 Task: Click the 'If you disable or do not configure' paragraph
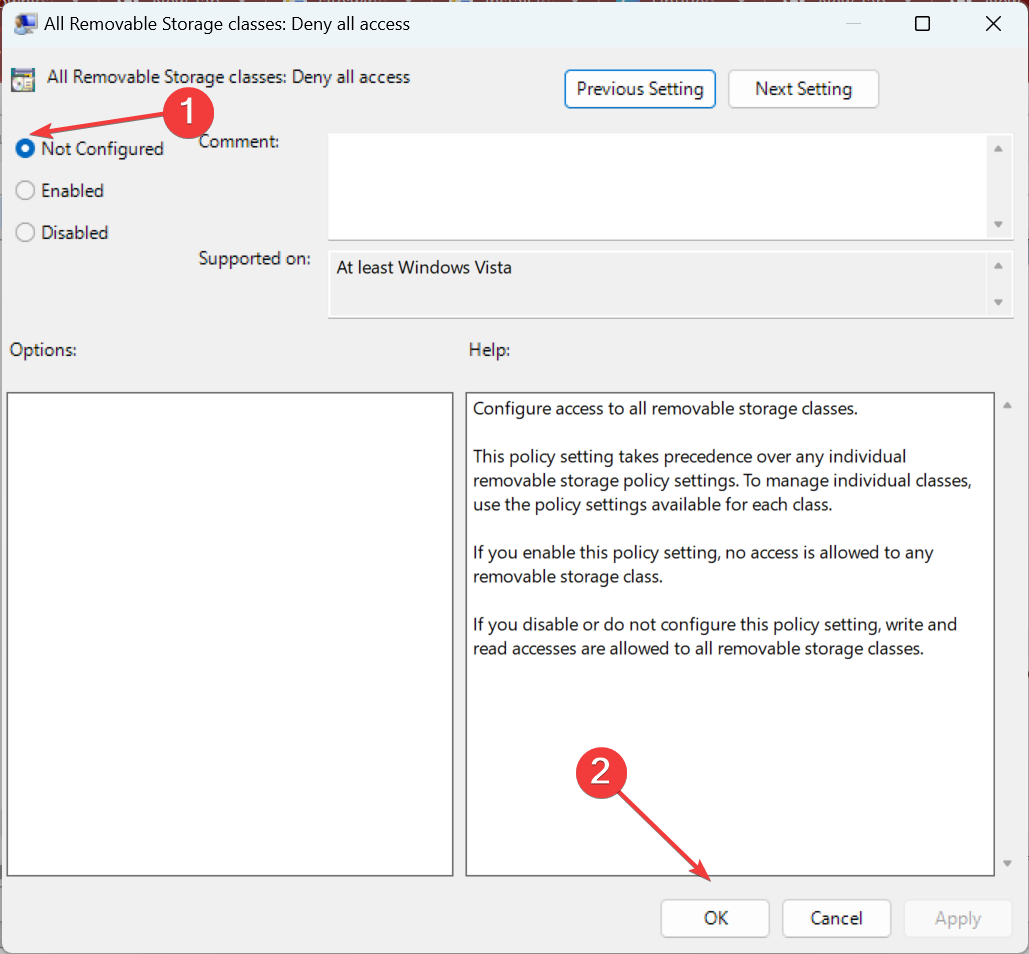pyautogui.click(x=715, y=636)
